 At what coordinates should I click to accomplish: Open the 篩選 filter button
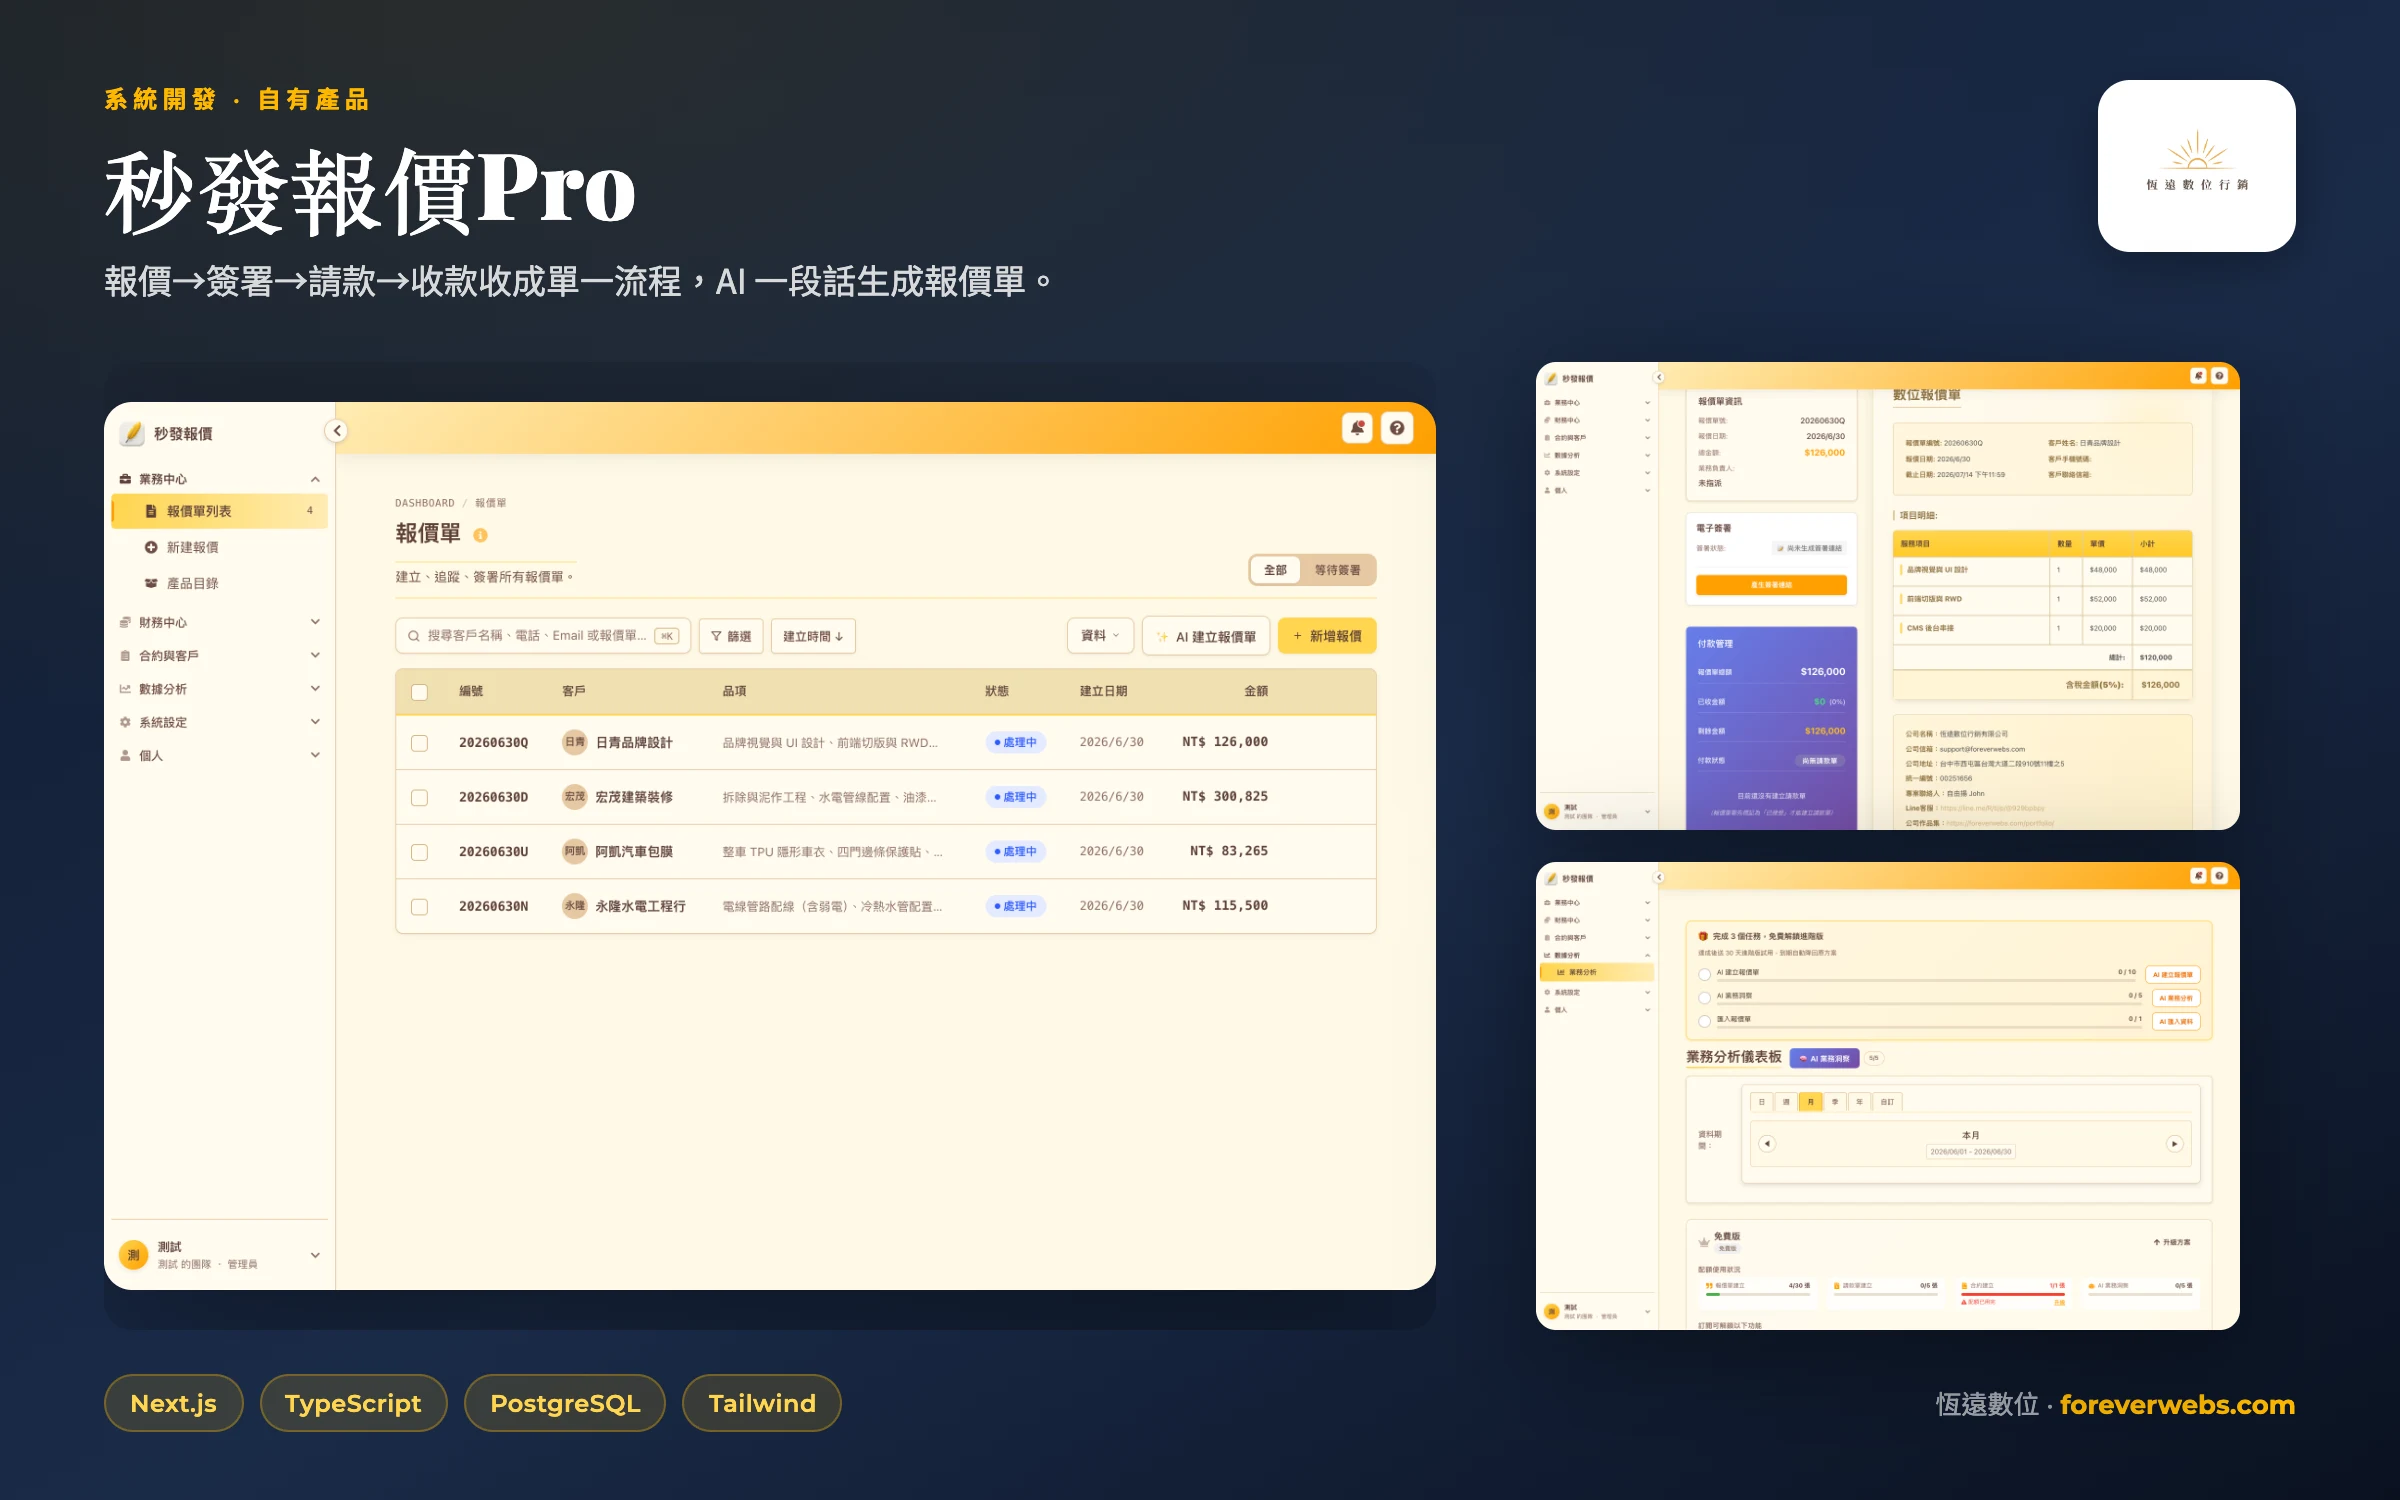click(731, 636)
